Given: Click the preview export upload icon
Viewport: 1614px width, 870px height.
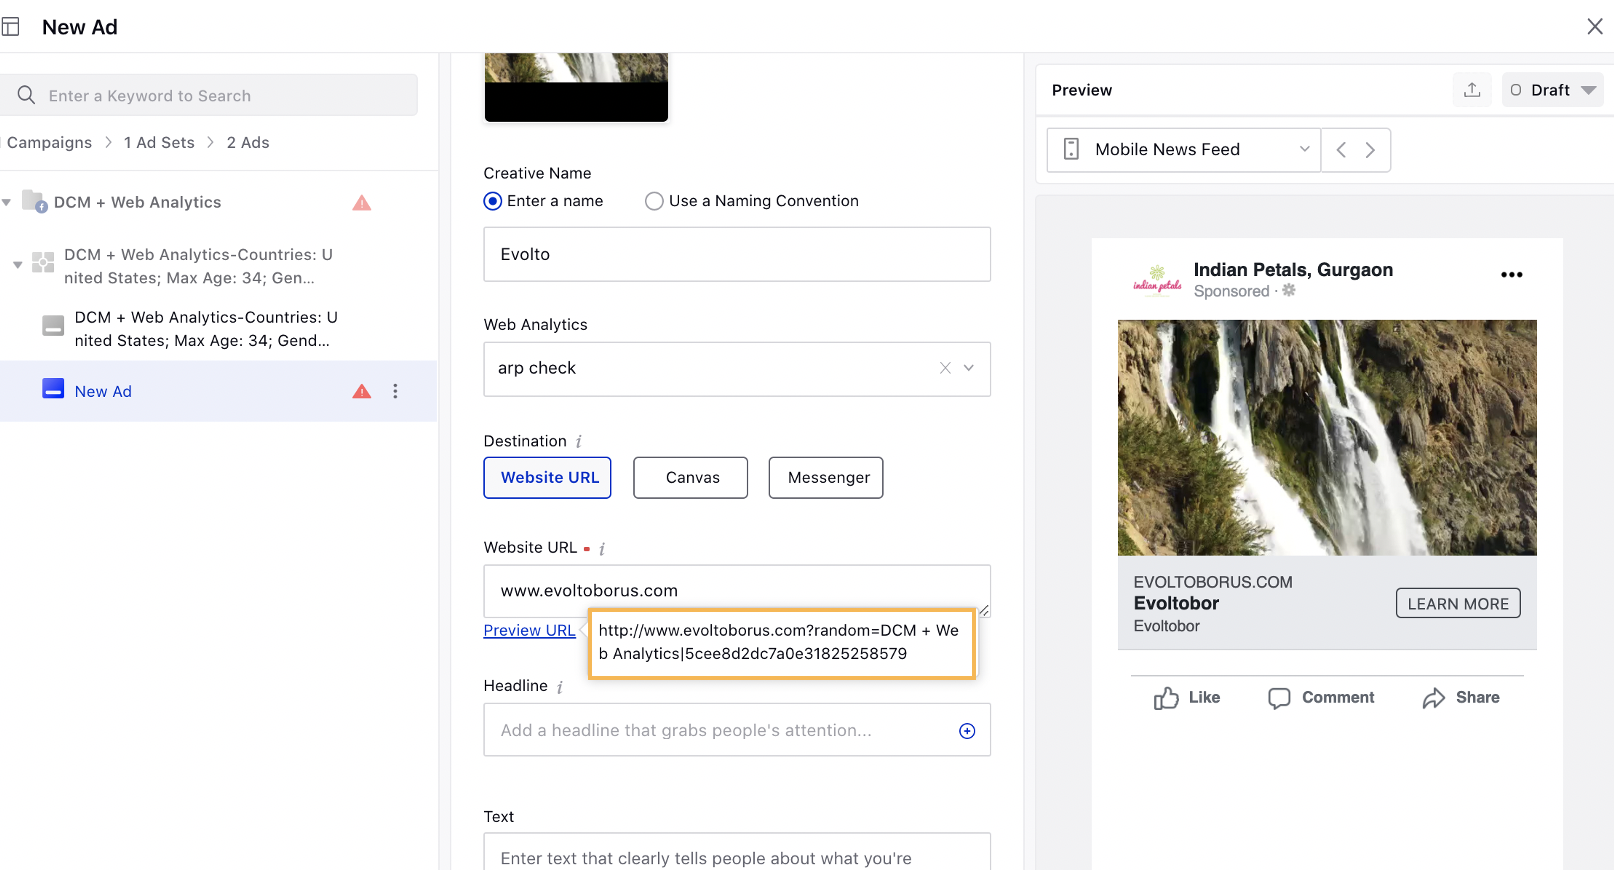Looking at the screenshot, I should pos(1472,90).
